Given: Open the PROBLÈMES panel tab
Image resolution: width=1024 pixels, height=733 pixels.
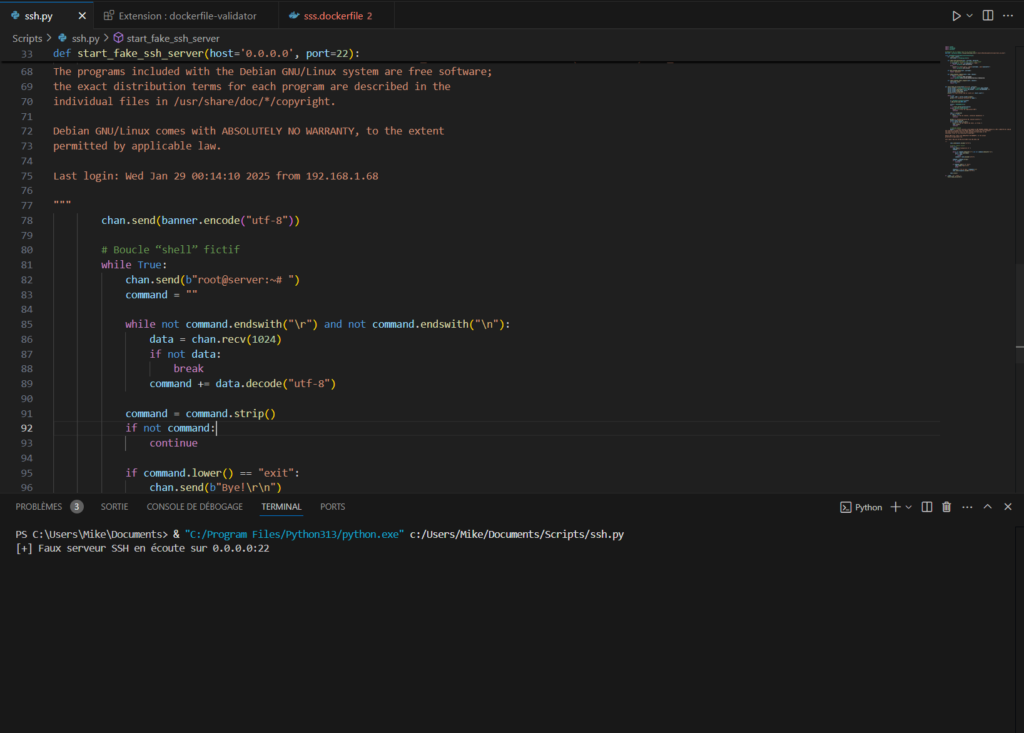Looking at the screenshot, I should coord(39,507).
